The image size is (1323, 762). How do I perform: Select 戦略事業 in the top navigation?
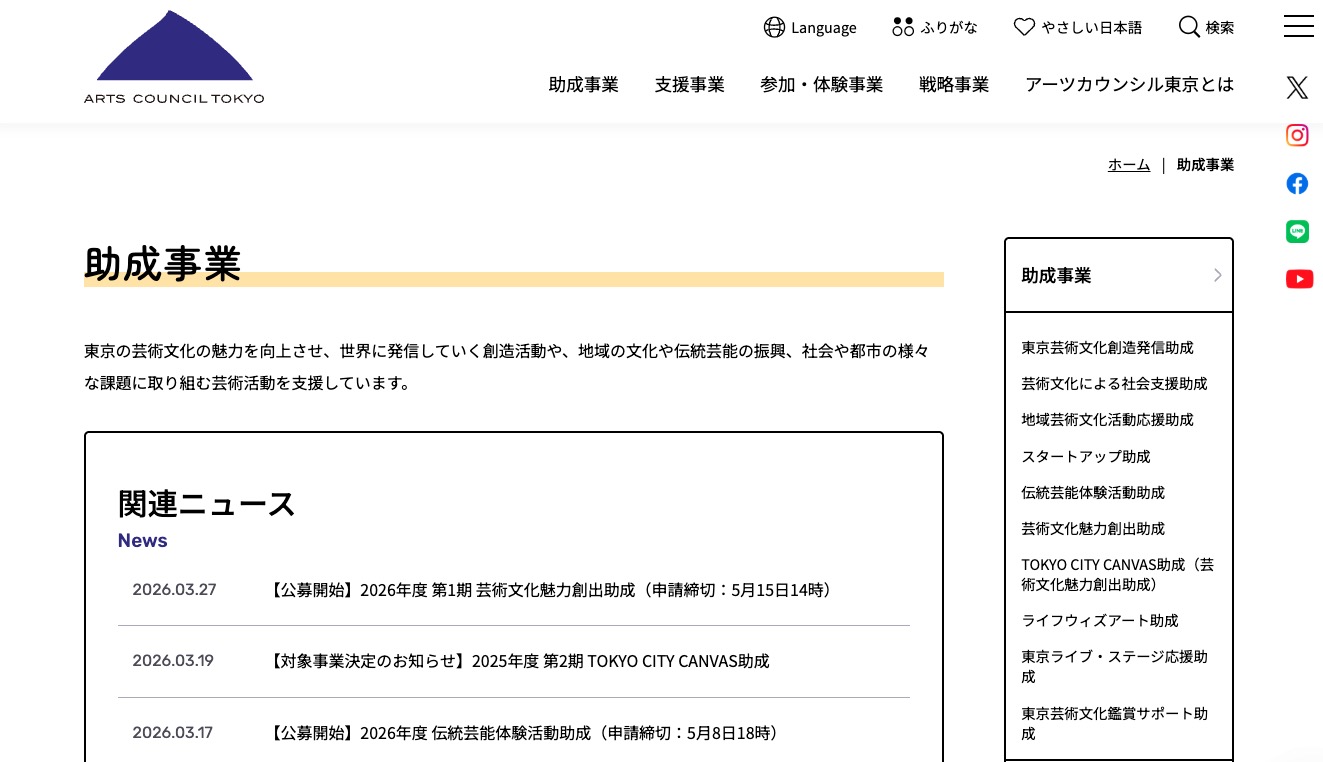[953, 85]
